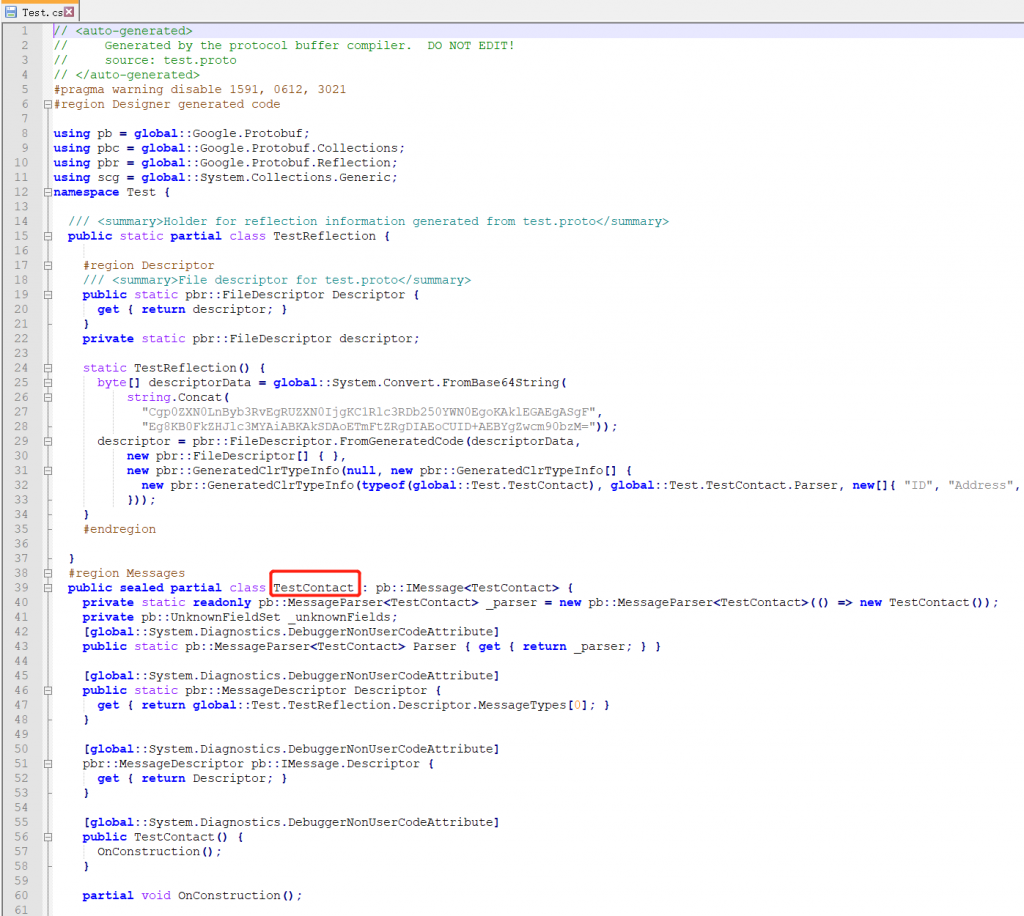1024x916 pixels.
Task: Click '#region Messages' on line 38
Action: coord(127,573)
